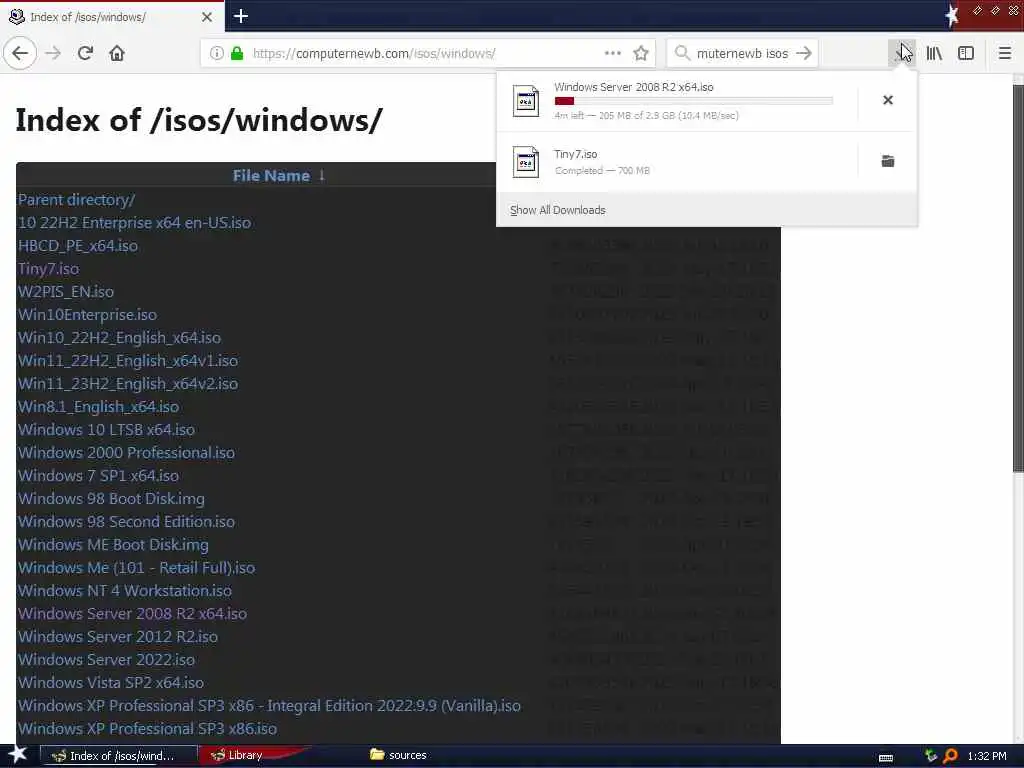Image resolution: width=1024 pixels, height=768 pixels.
Task: Open Windows 98 Boot Disk.img
Action: click(x=112, y=499)
